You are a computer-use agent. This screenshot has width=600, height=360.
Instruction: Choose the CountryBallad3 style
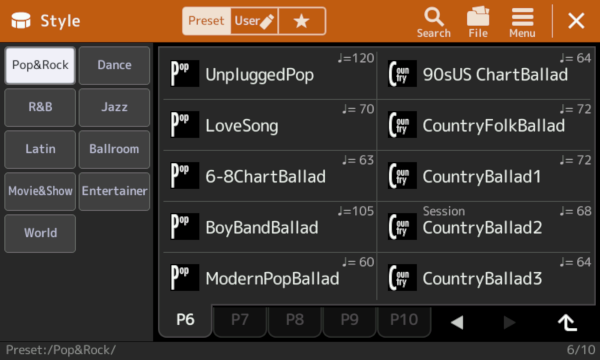tap(485, 278)
